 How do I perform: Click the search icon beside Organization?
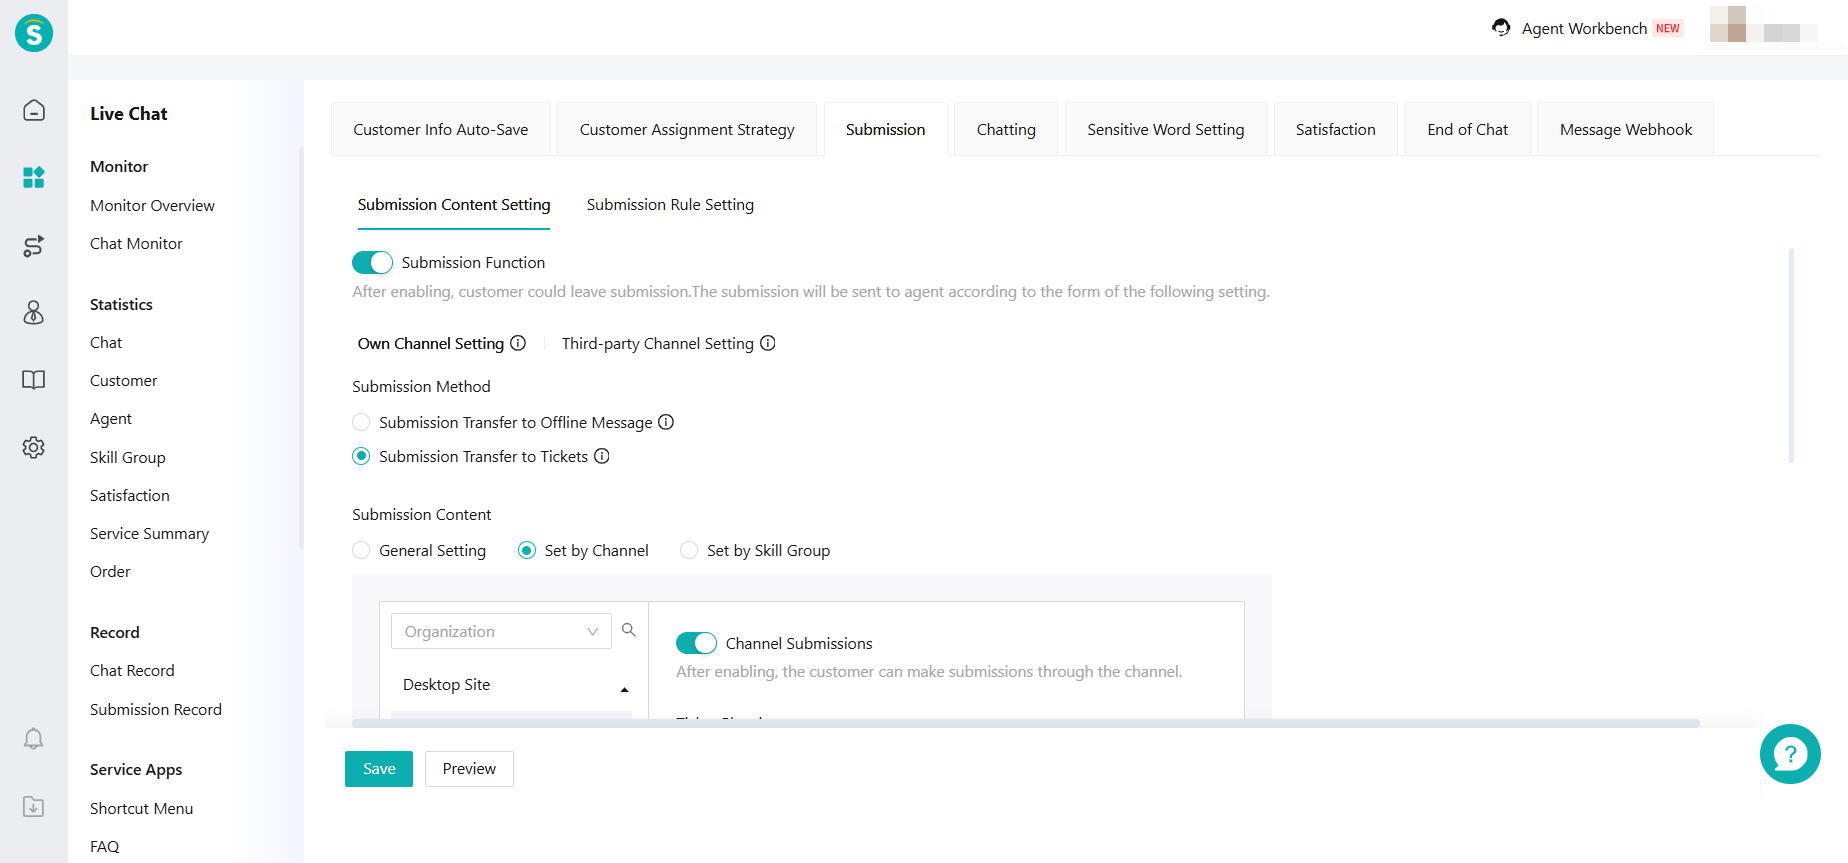coord(629,630)
